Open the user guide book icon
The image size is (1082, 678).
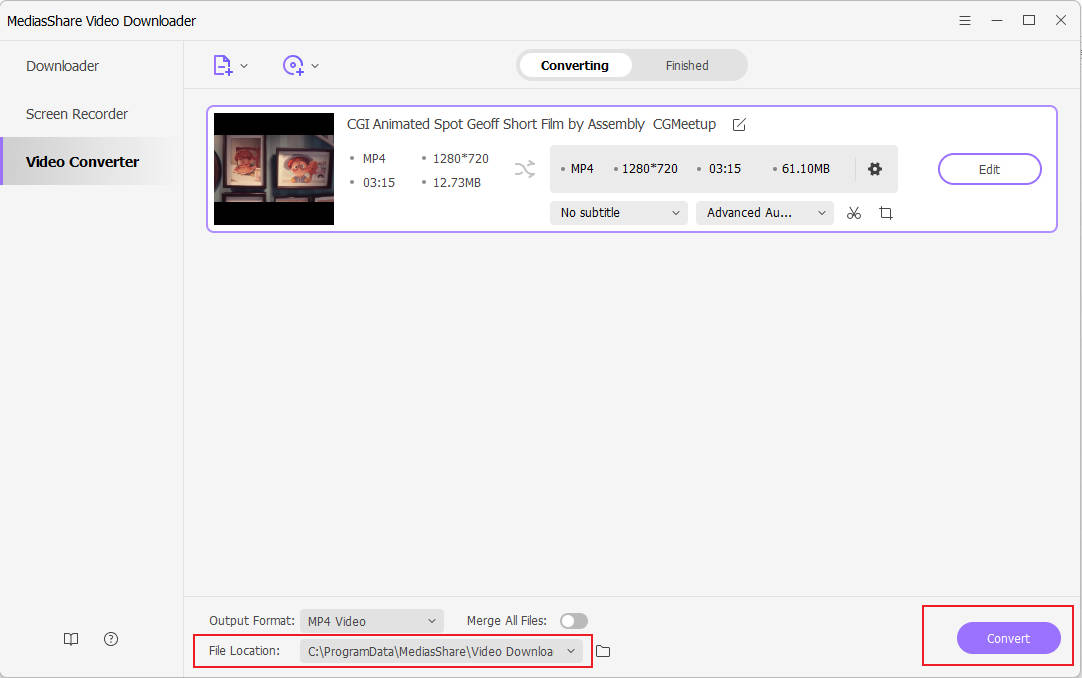pos(71,639)
